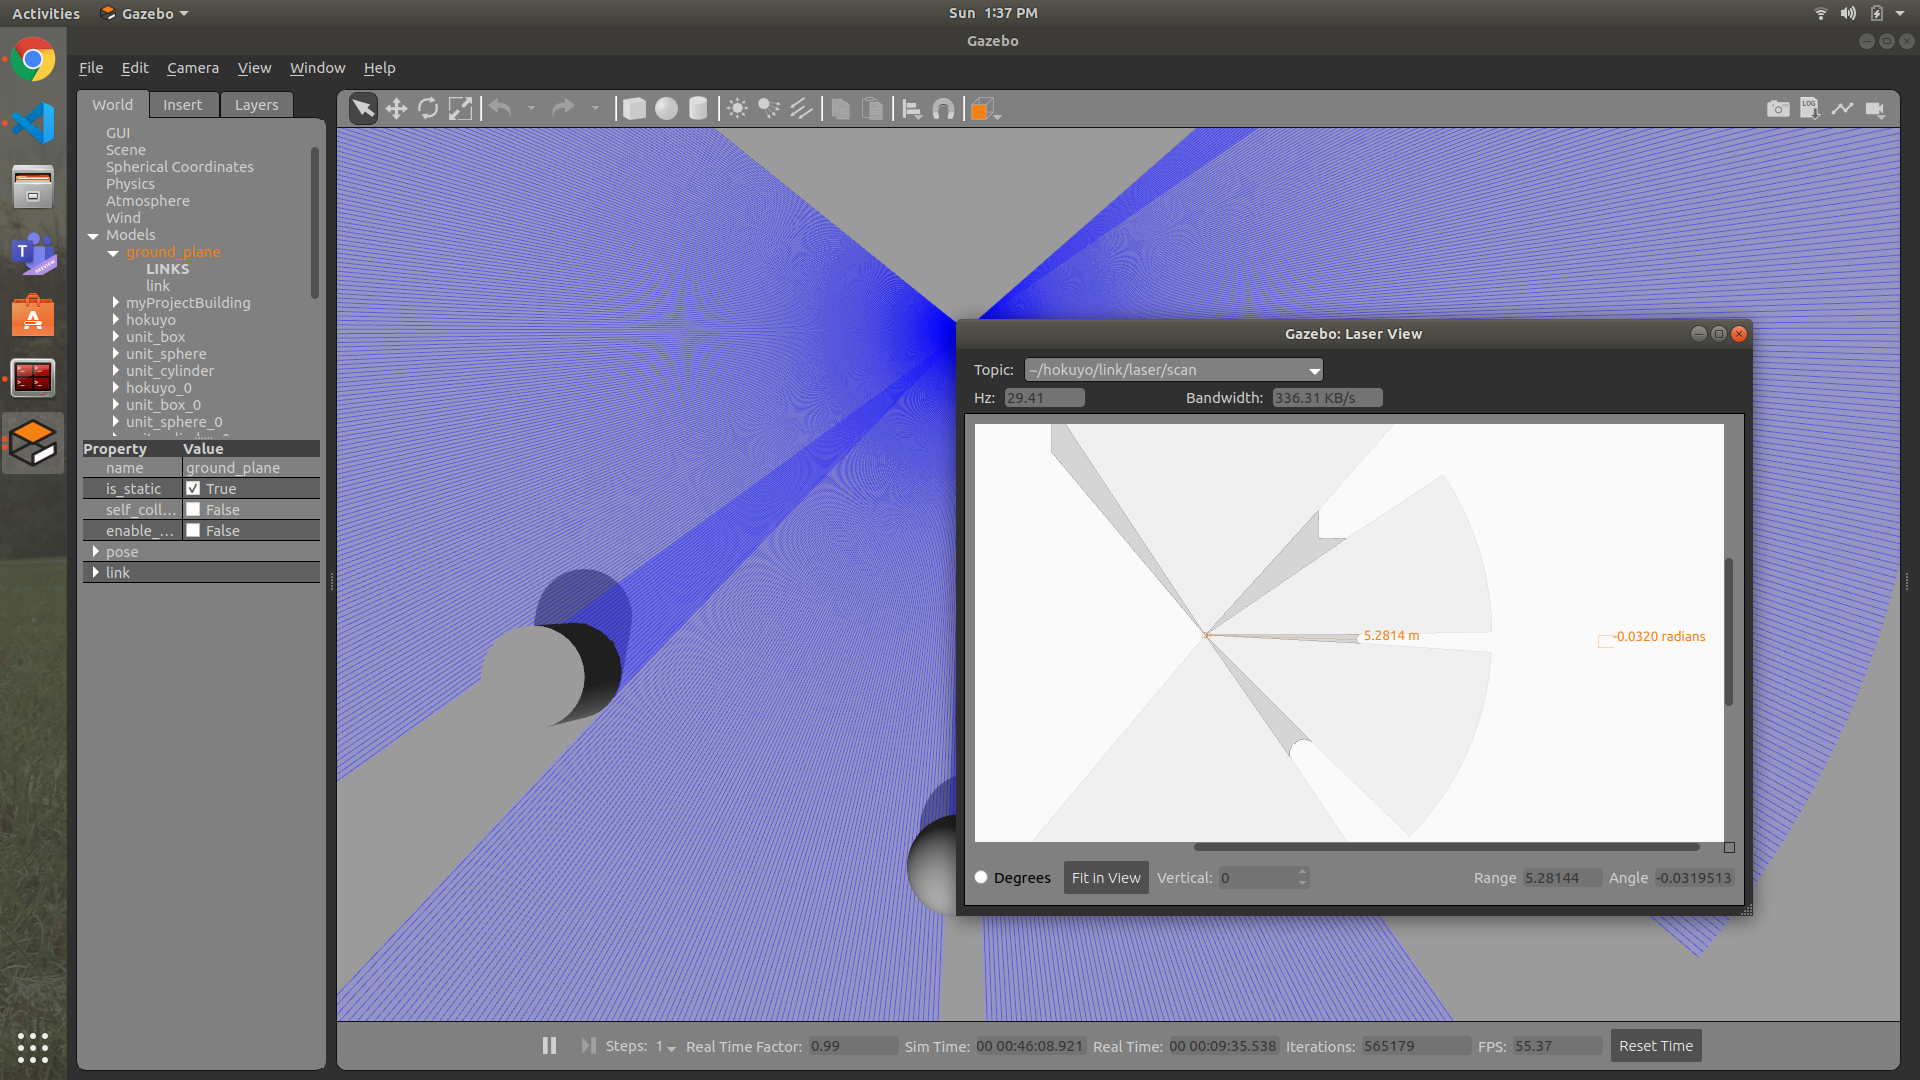Toggle is_static True checkbox for ground_plane
The image size is (1920, 1080).
[x=193, y=488]
